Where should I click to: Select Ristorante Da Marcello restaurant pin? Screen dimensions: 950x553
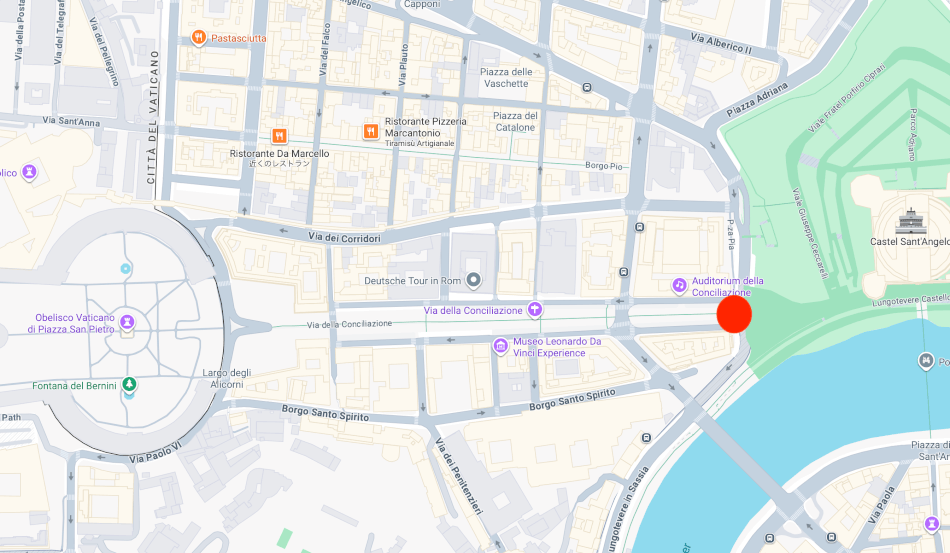pos(279,136)
